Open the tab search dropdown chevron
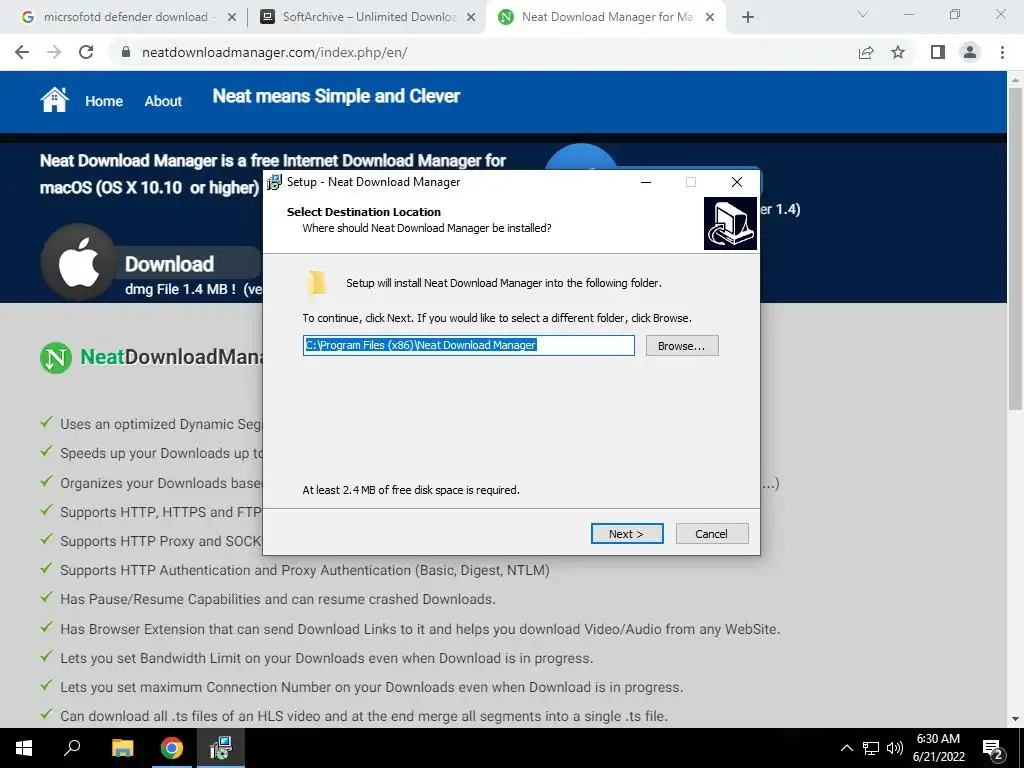This screenshot has height=768, width=1024. 863,14
